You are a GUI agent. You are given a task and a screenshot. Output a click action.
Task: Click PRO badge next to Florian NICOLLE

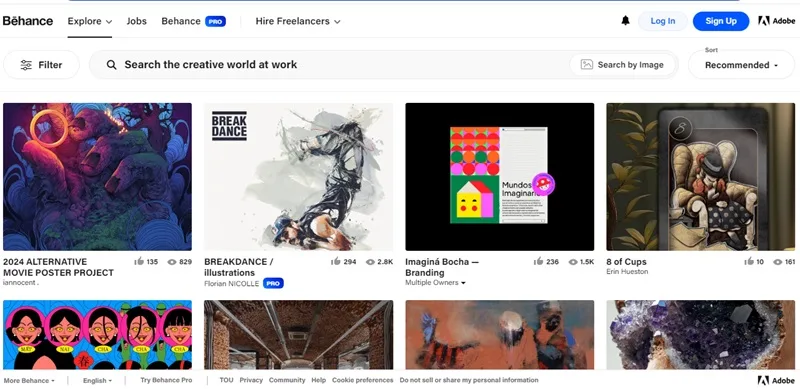pyautogui.click(x=273, y=283)
